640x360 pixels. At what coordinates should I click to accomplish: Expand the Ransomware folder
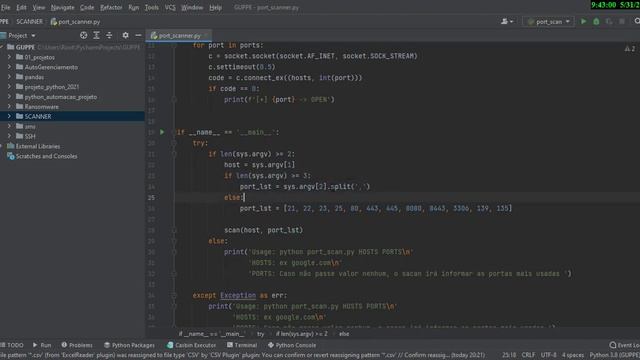point(9,107)
